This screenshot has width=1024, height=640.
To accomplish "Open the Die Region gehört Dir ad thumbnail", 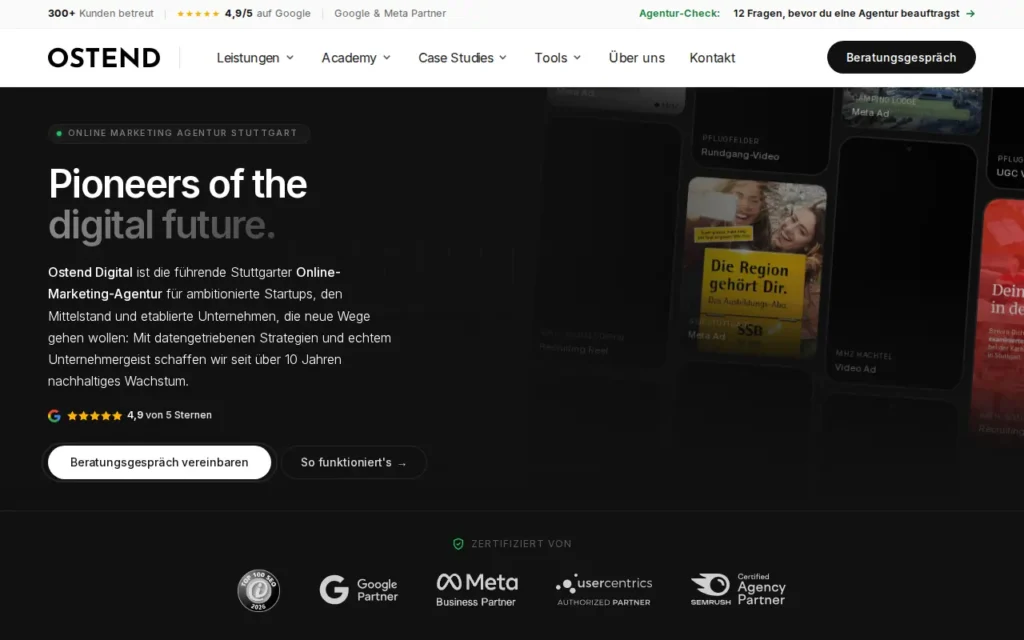I will tap(756, 266).
